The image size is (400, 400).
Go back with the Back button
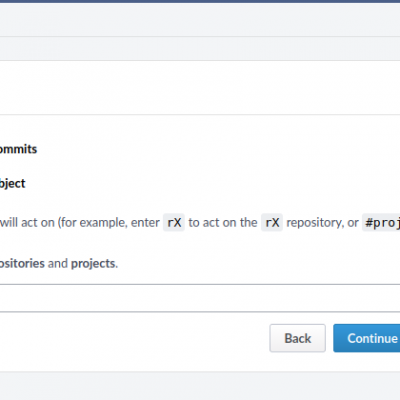tap(297, 338)
